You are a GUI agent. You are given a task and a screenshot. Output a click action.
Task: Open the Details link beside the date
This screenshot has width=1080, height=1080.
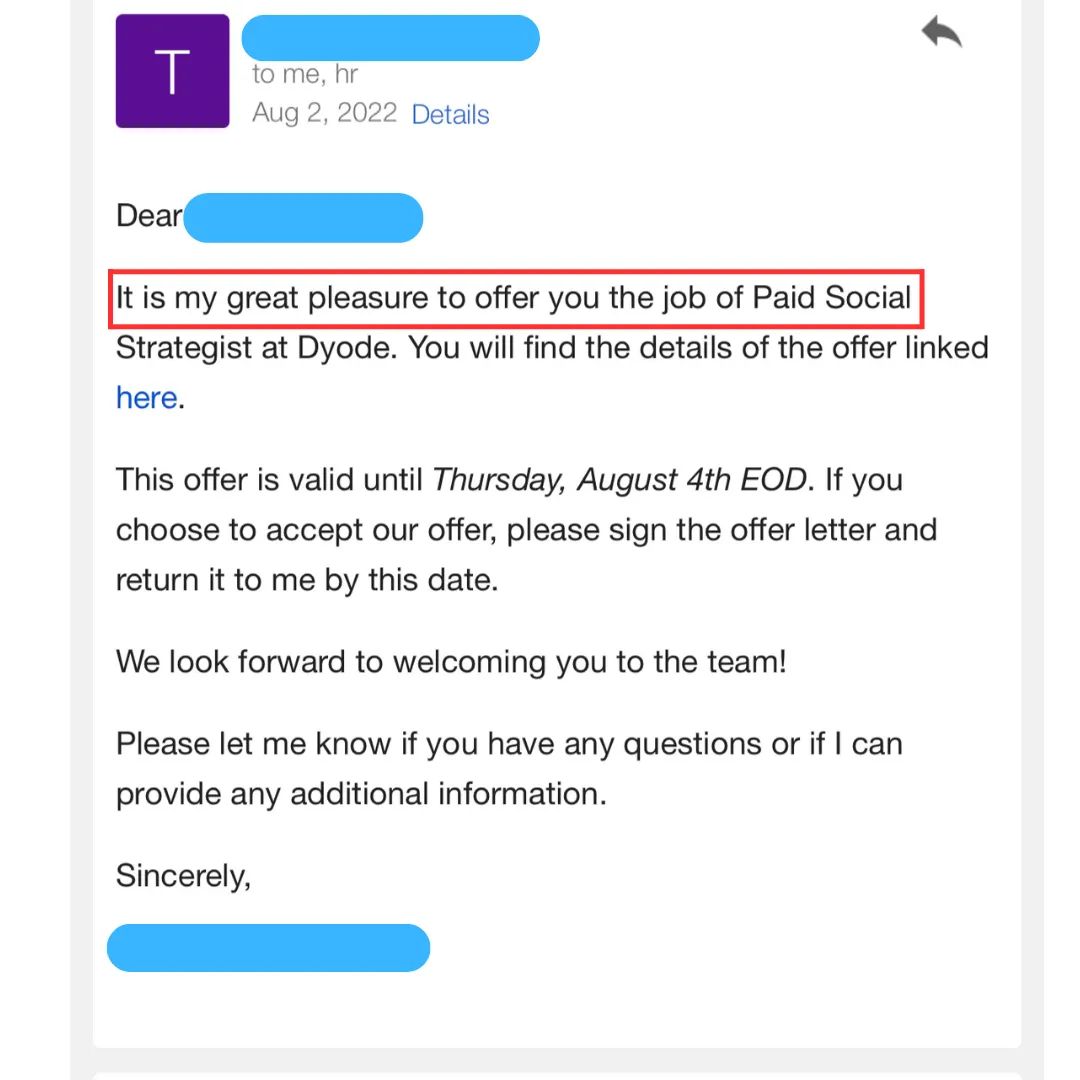(x=450, y=114)
